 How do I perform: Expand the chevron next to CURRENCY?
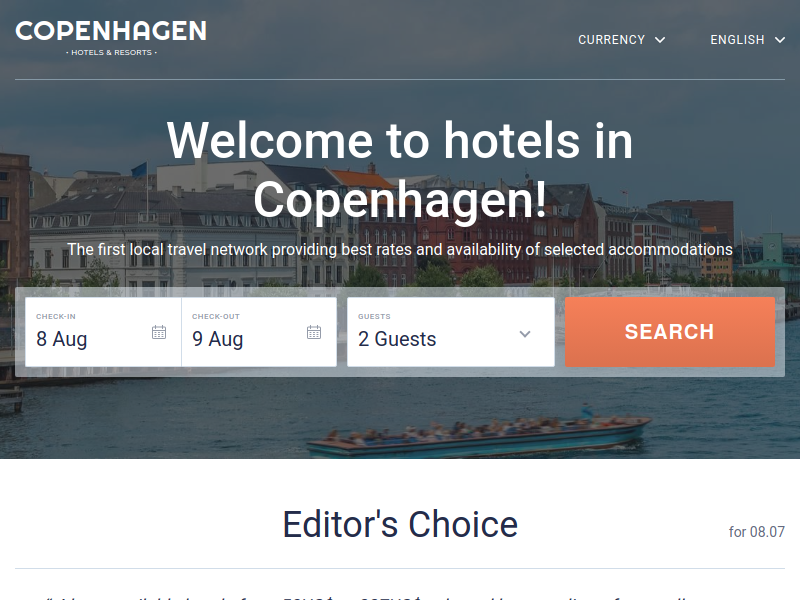(660, 40)
